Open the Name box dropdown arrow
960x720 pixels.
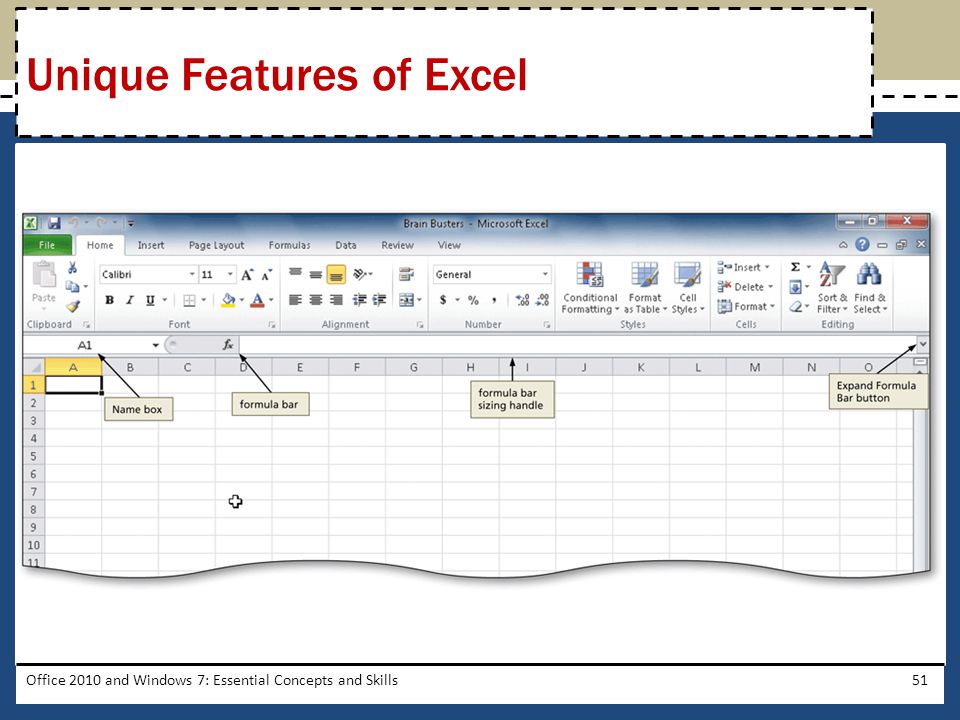point(156,345)
